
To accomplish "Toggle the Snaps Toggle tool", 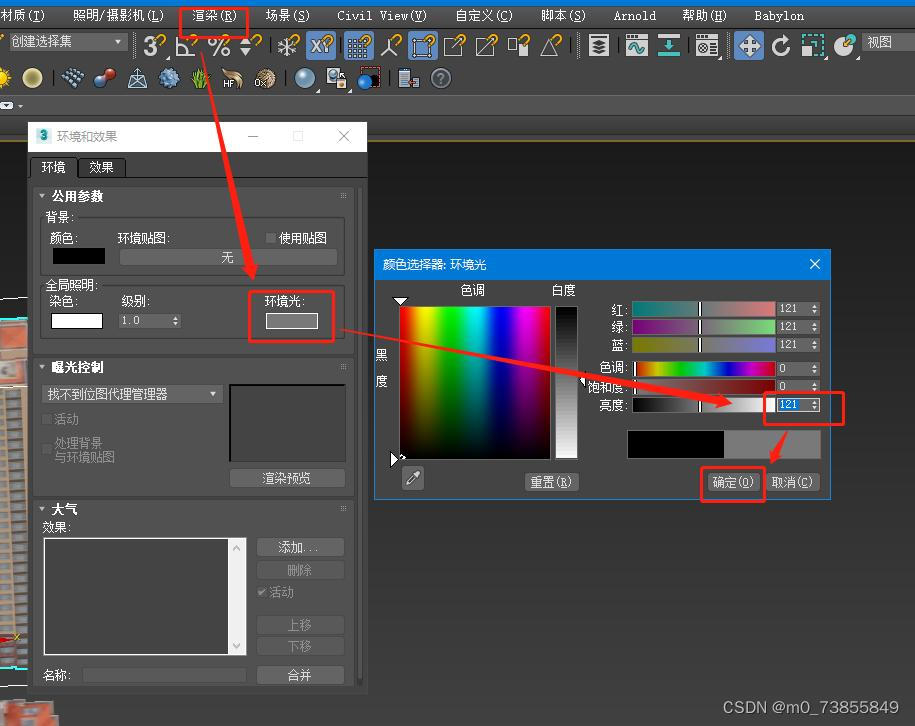I will point(150,46).
